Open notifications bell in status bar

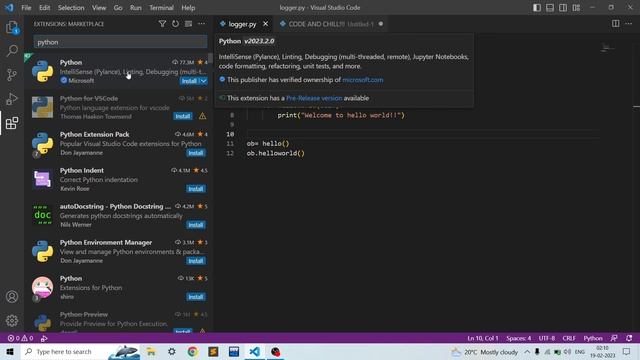(x=629, y=338)
